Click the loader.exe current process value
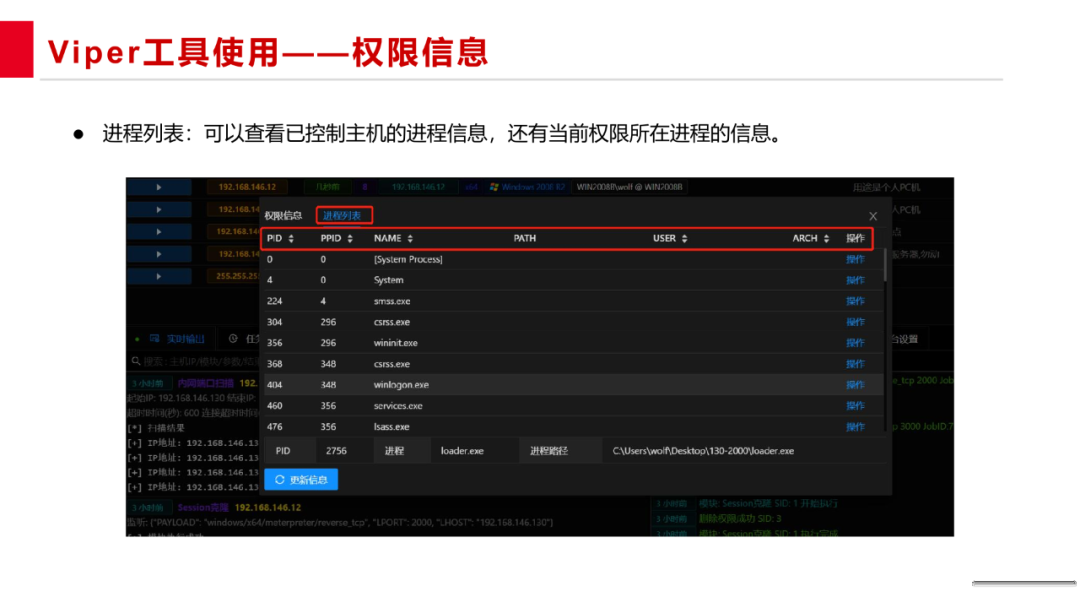1080x608 pixels. click(x=462, y=451)
